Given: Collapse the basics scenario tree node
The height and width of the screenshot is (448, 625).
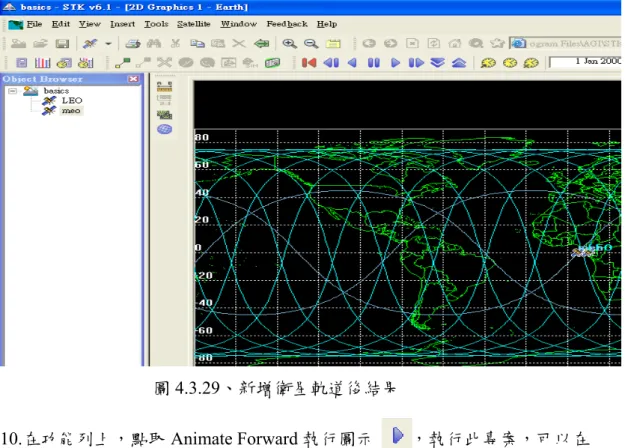Looking at the screenshot, I should [x=12, y=91].
